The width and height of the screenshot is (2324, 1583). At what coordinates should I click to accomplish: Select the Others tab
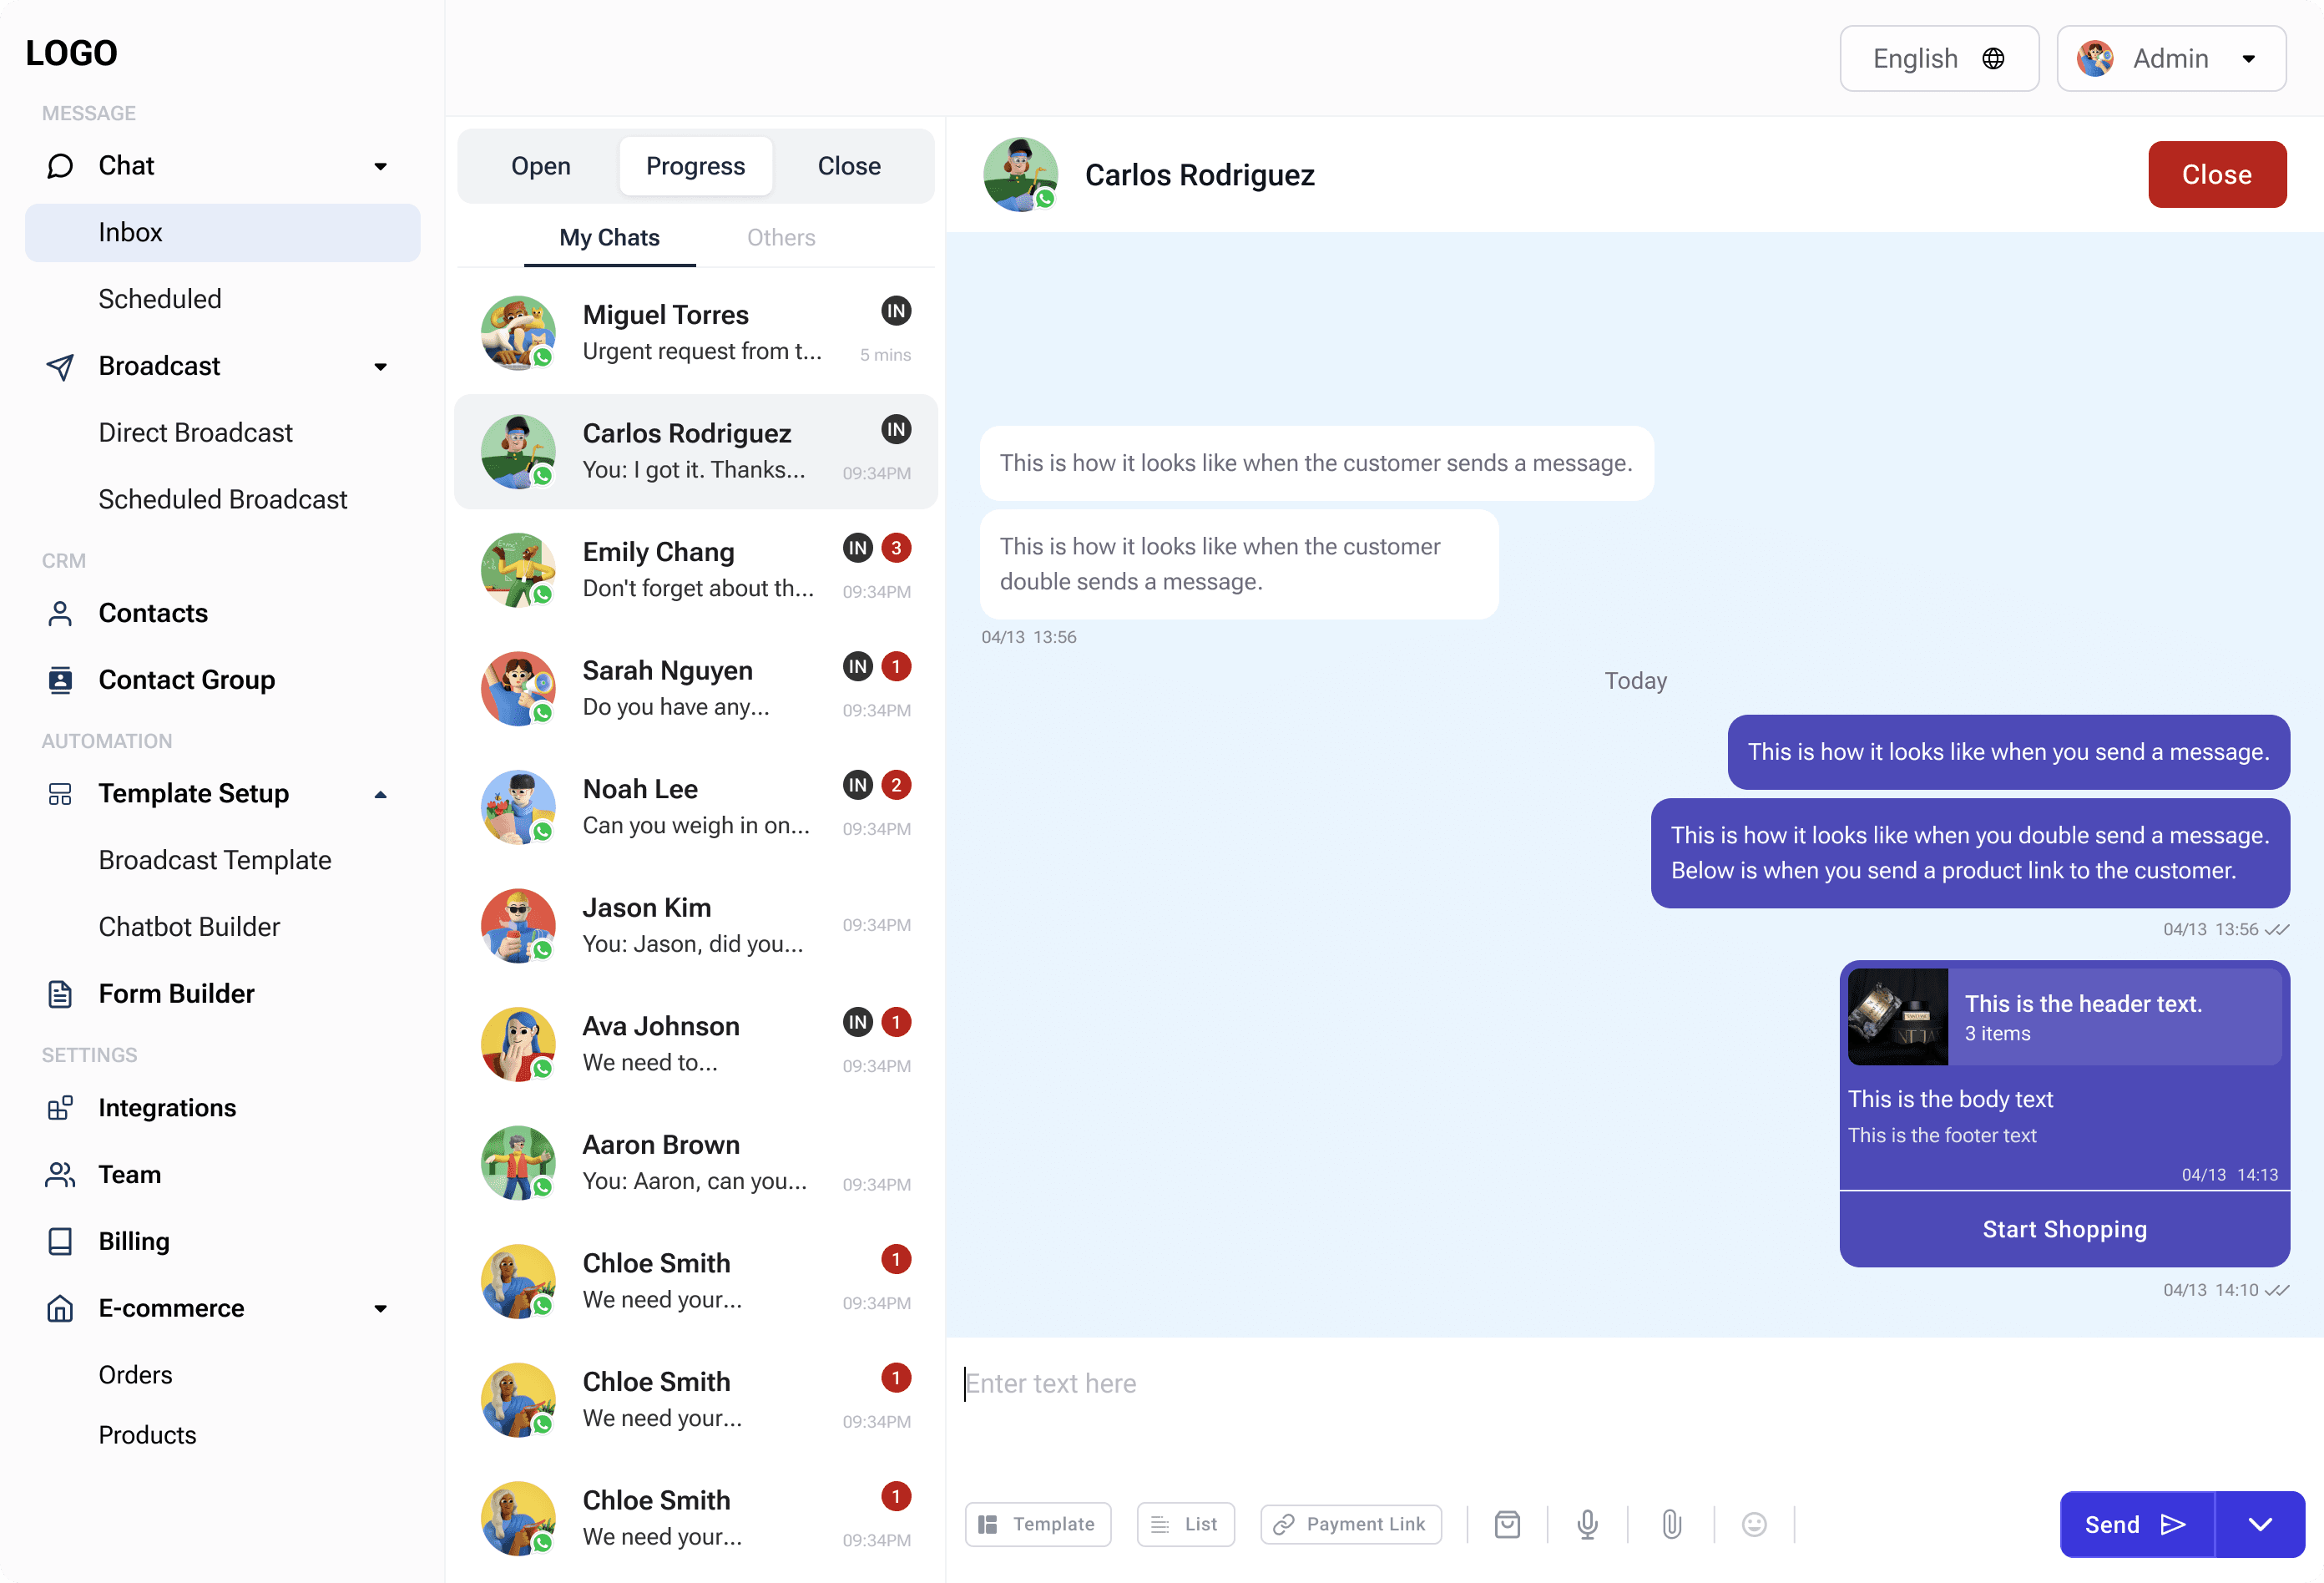781,238
